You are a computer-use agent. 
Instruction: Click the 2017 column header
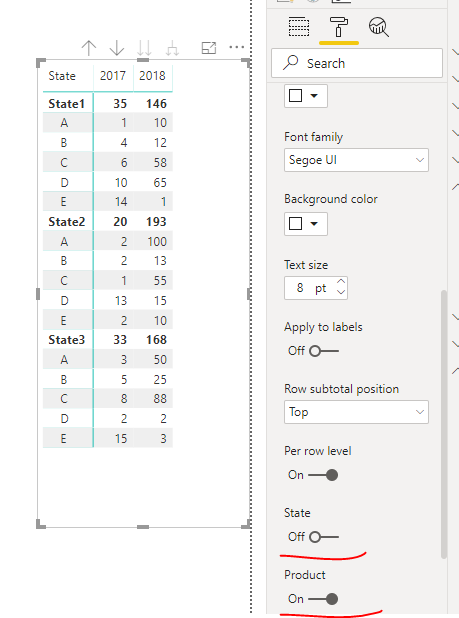click(113, 76)
